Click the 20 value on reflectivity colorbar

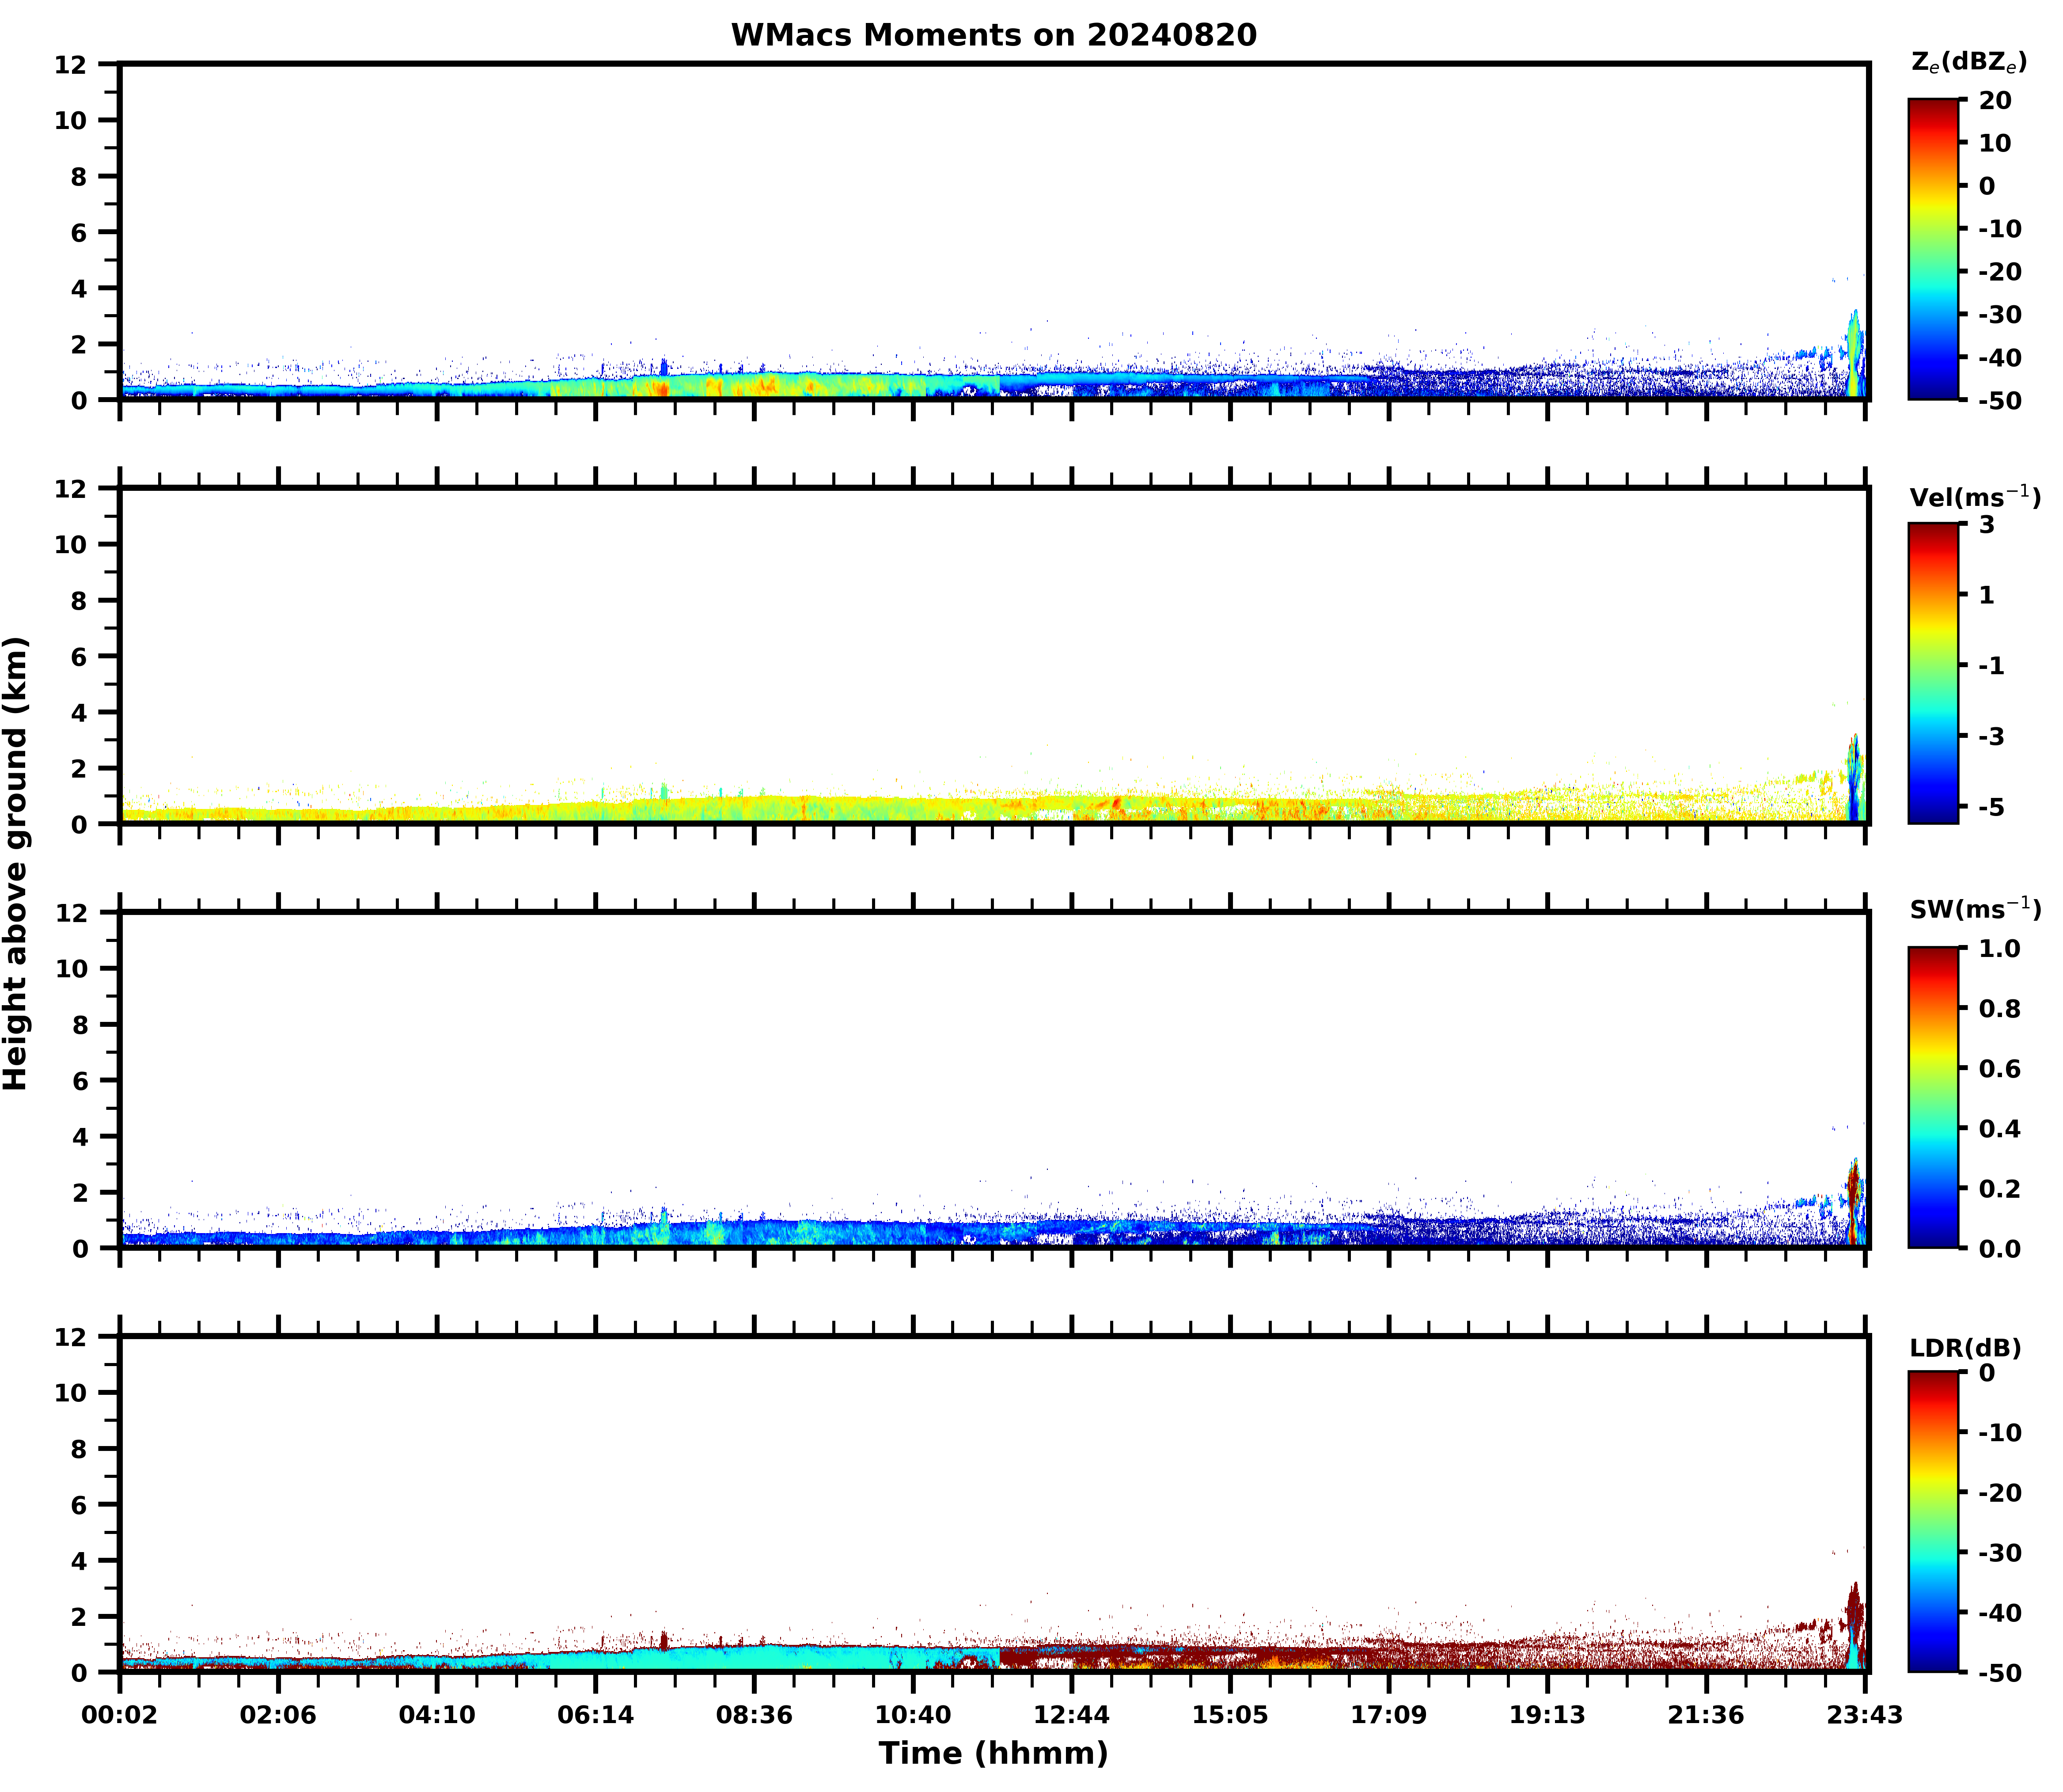pos(1994,101)
